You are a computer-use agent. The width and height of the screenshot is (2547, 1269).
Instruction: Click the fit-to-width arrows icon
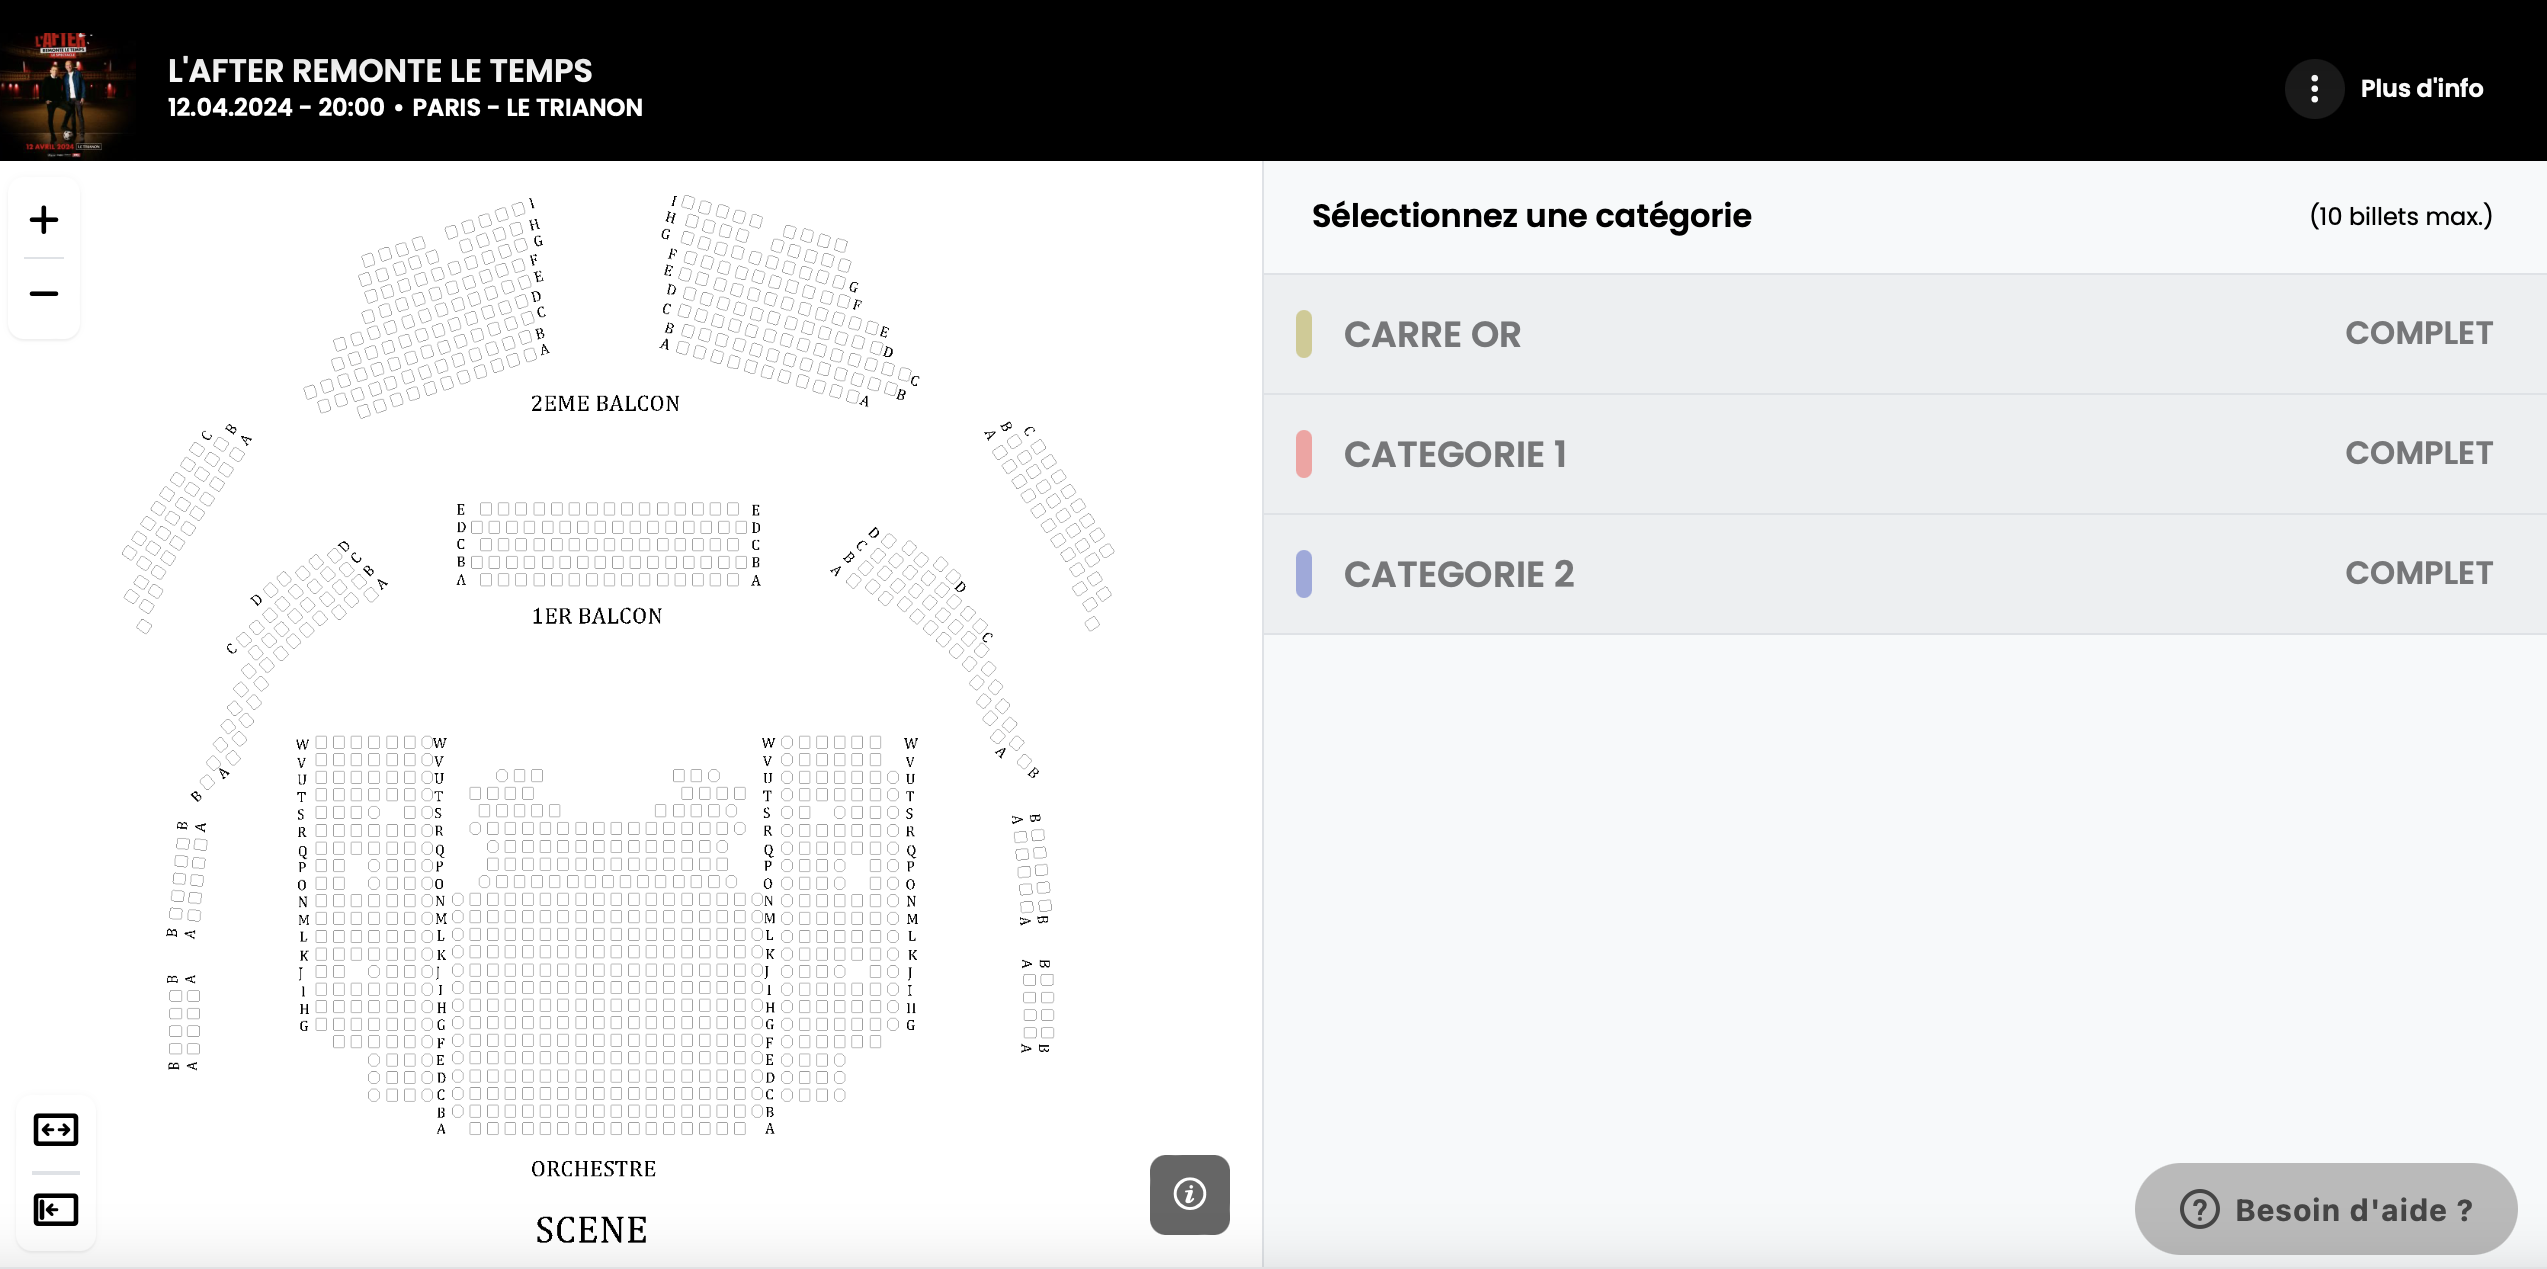[x=56, y=1130]
